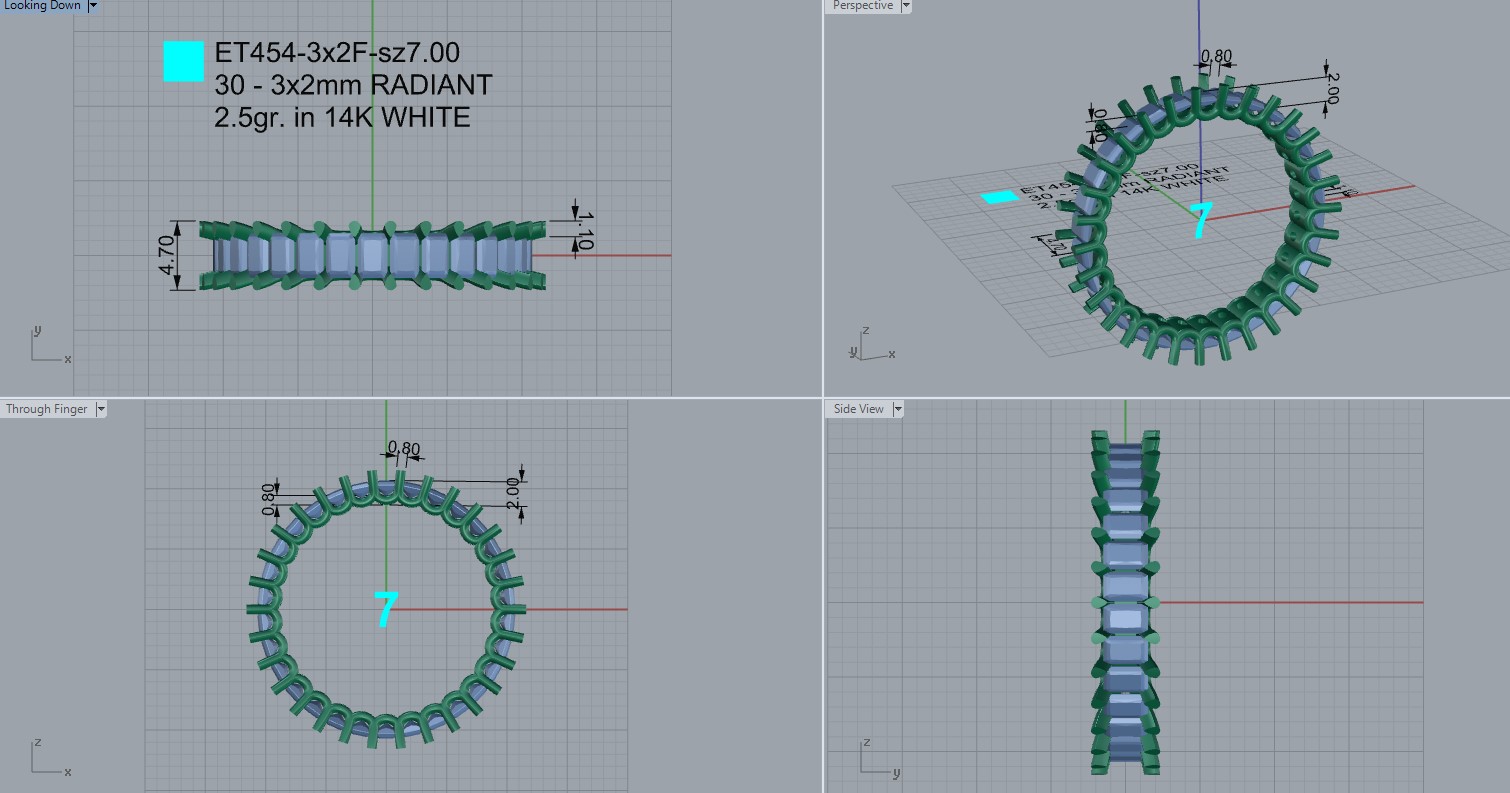1510x793 pixels.
Task: Open the Perspective viewport menu arrow
Action: pyautogui.click(x=906, y=6)
